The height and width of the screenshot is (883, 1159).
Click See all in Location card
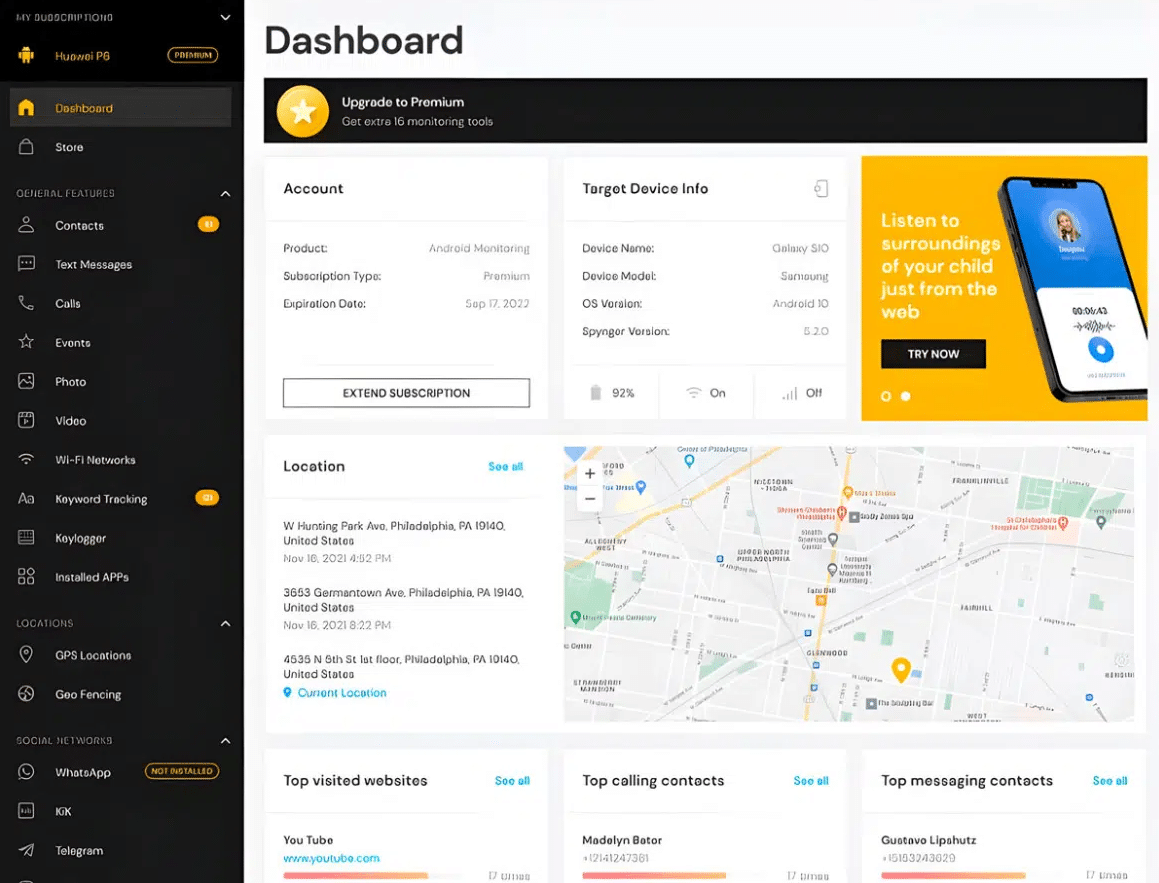[x=506, y=466]
